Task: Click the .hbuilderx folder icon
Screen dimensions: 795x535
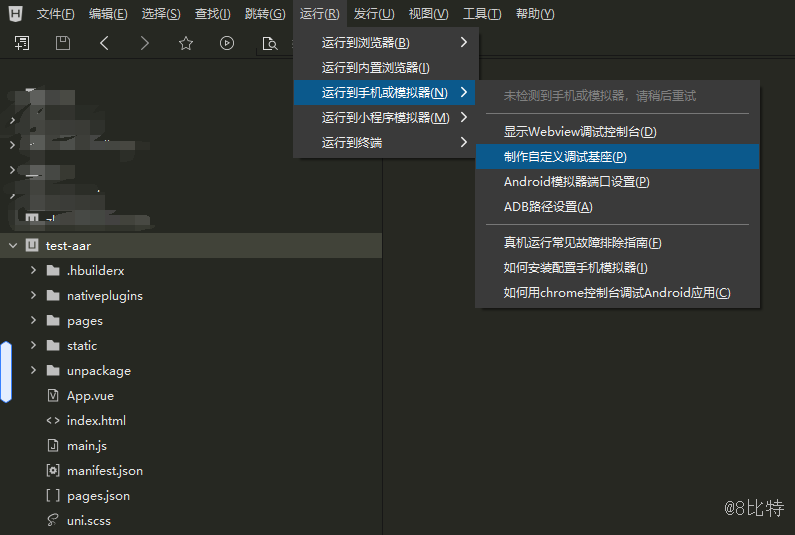Action: (53, 270)
